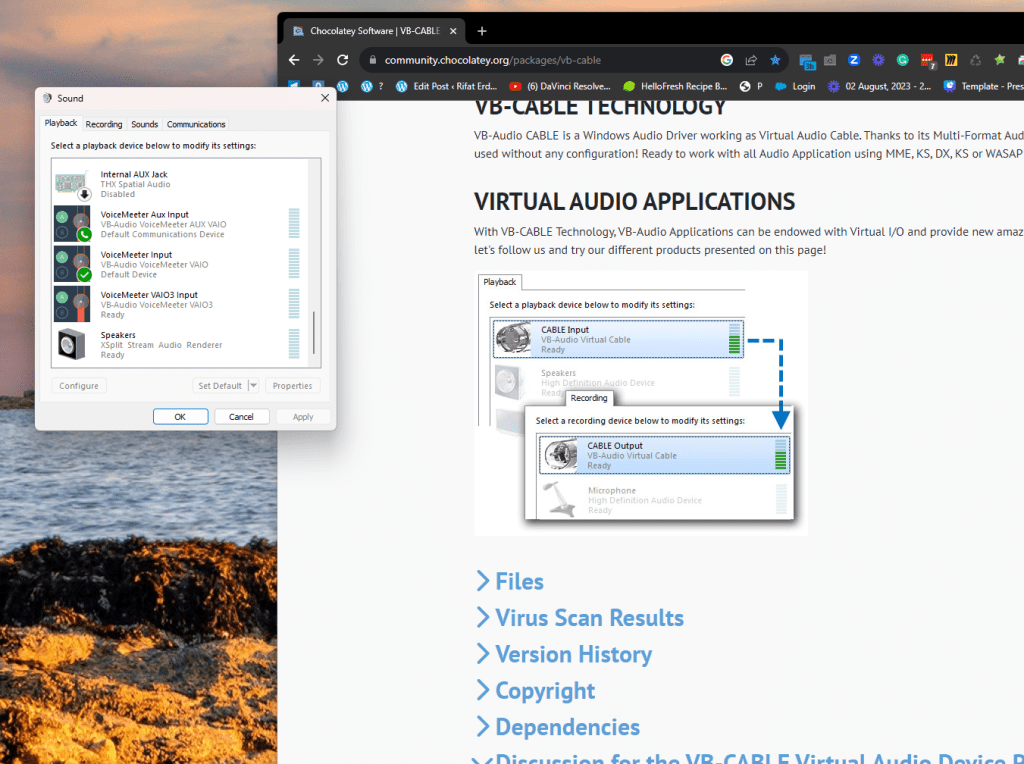Open the Communications tab
1024x764 pixels.
click(x=196, y=124)
